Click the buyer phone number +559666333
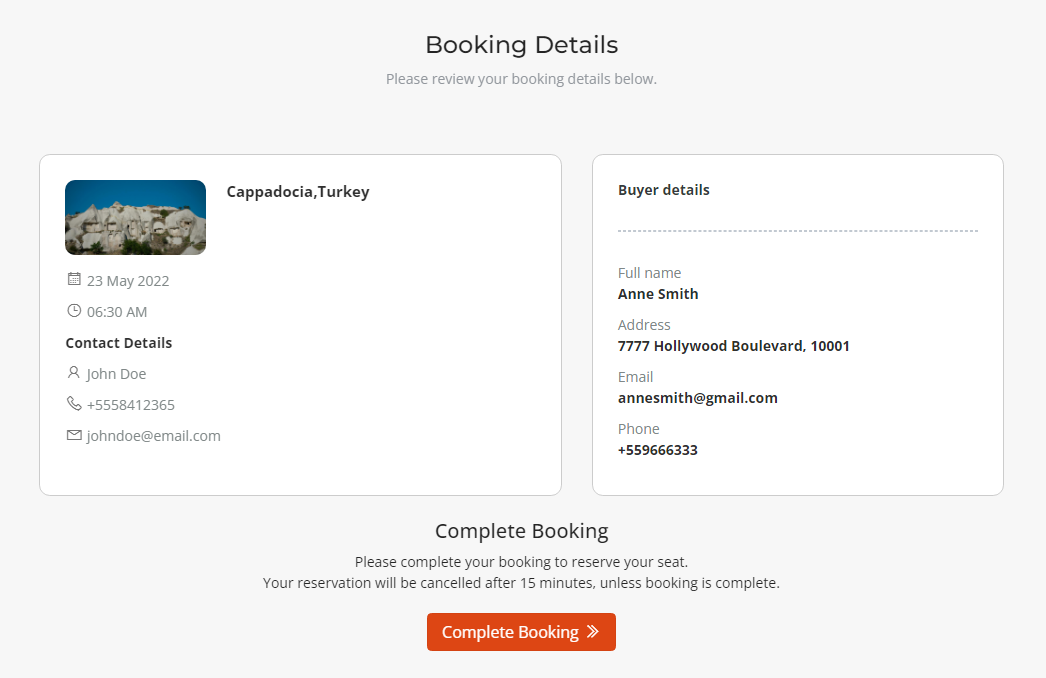 (x=657, y=450)
